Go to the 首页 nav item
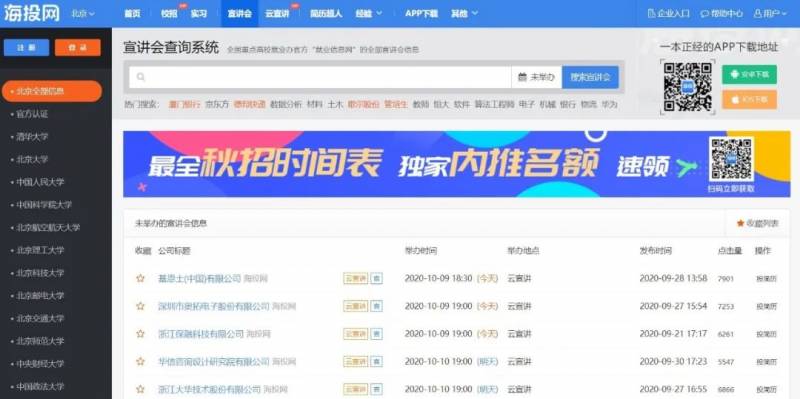This screenshot has height=399, width=800. pyautogui.click(x=132, y=14)
